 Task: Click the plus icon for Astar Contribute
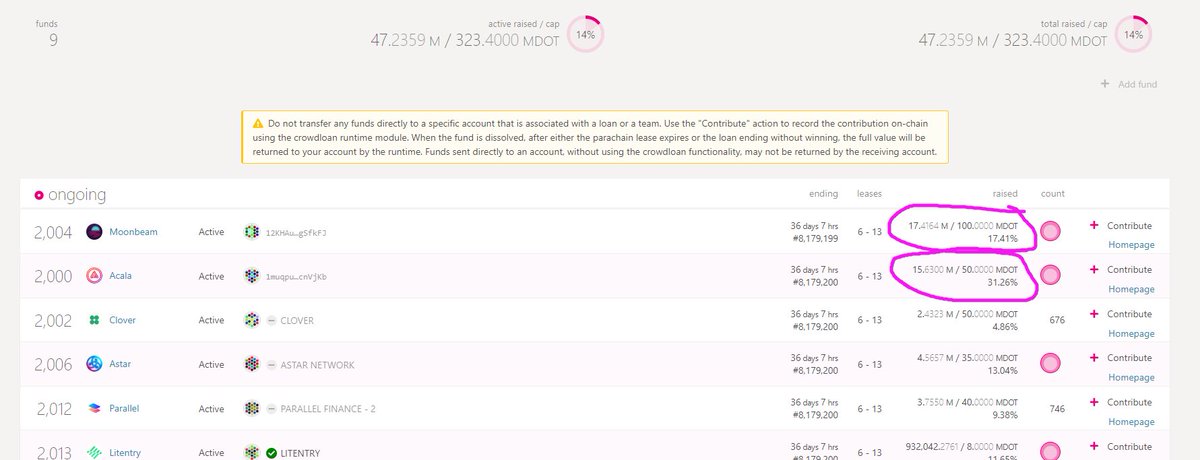(x=1094, y=357)
